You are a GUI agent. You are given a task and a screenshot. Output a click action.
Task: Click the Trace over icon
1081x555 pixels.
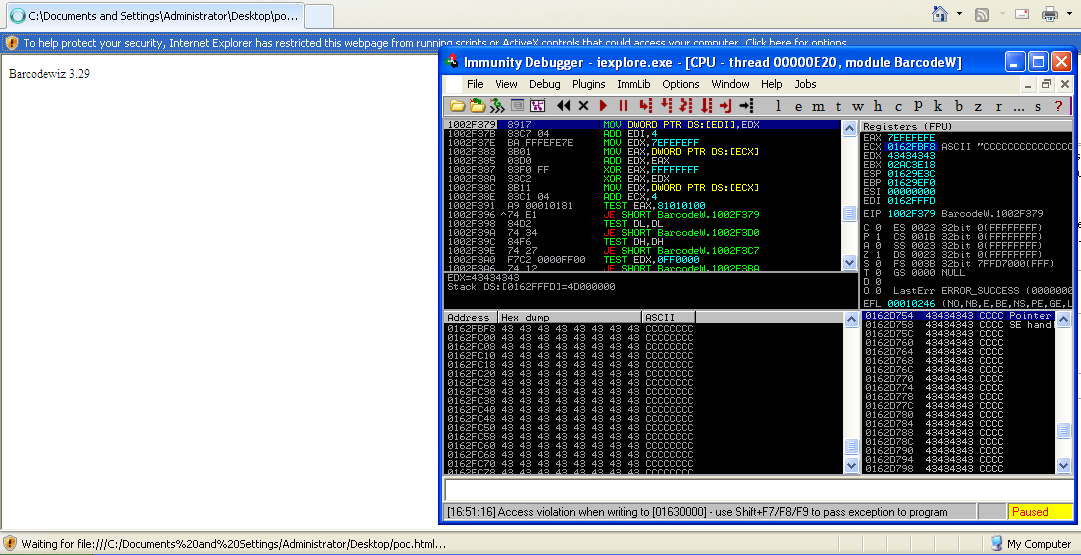706,105
